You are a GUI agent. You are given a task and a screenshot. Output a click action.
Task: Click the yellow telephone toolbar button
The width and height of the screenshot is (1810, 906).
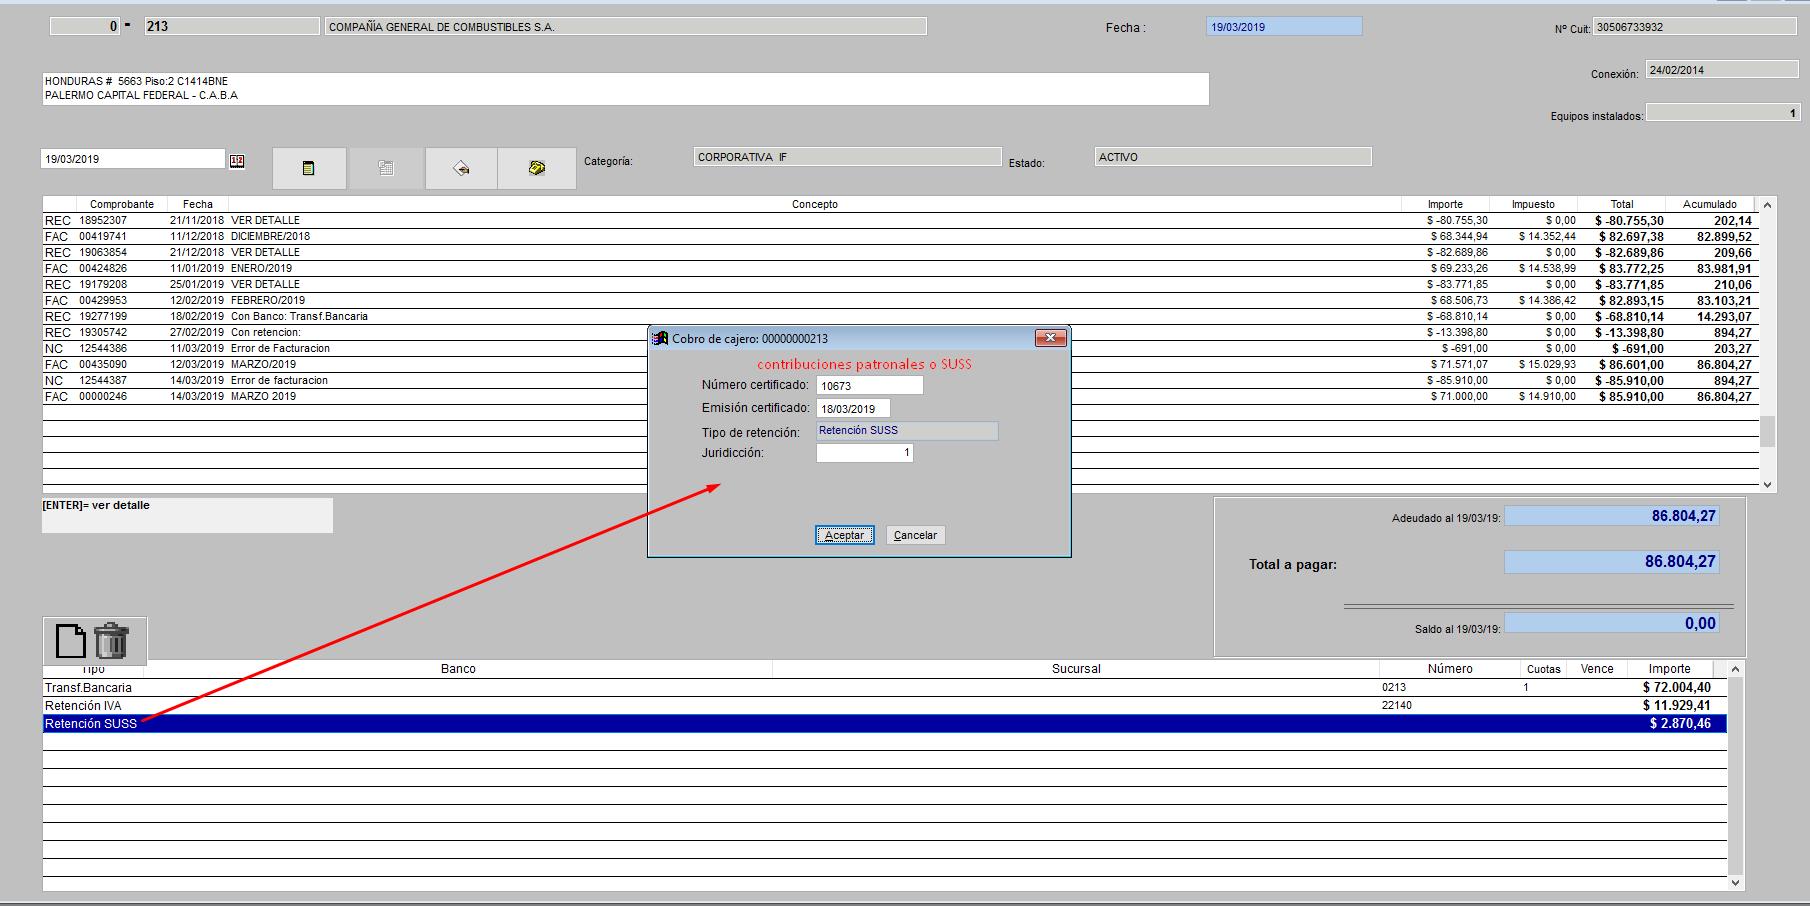coord(537,168)
